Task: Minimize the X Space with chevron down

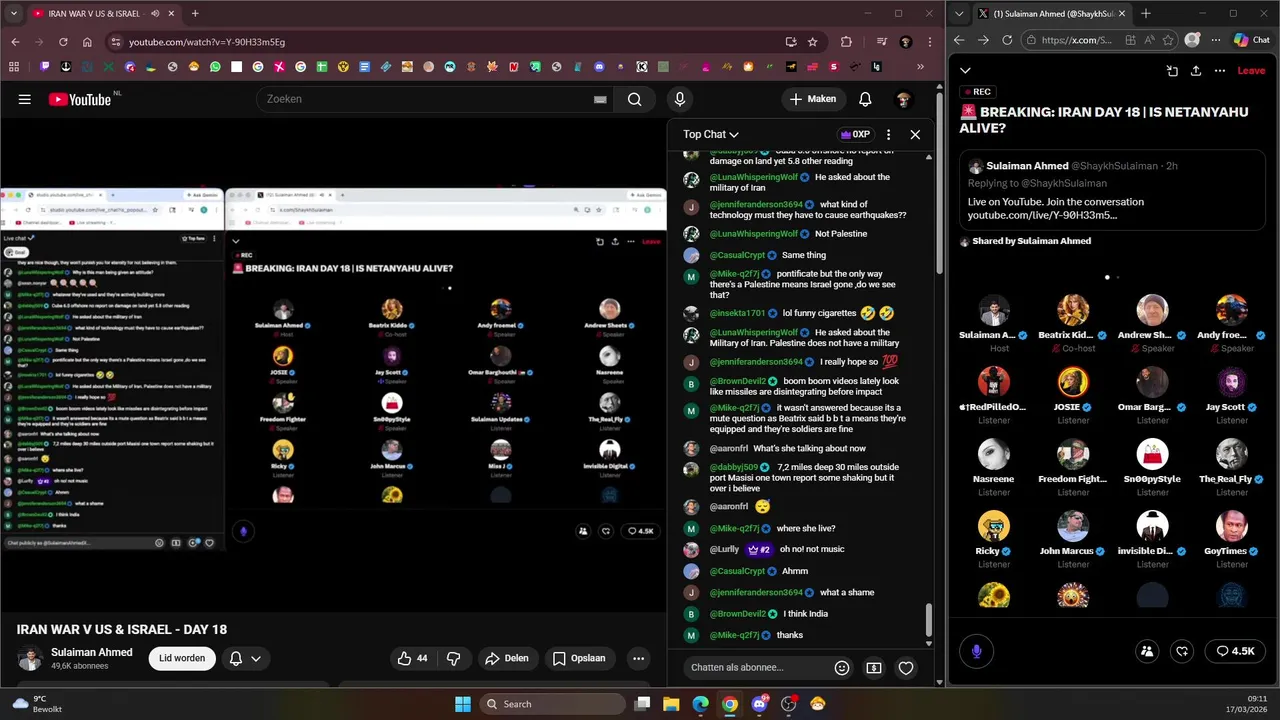Action: point(965,70)
